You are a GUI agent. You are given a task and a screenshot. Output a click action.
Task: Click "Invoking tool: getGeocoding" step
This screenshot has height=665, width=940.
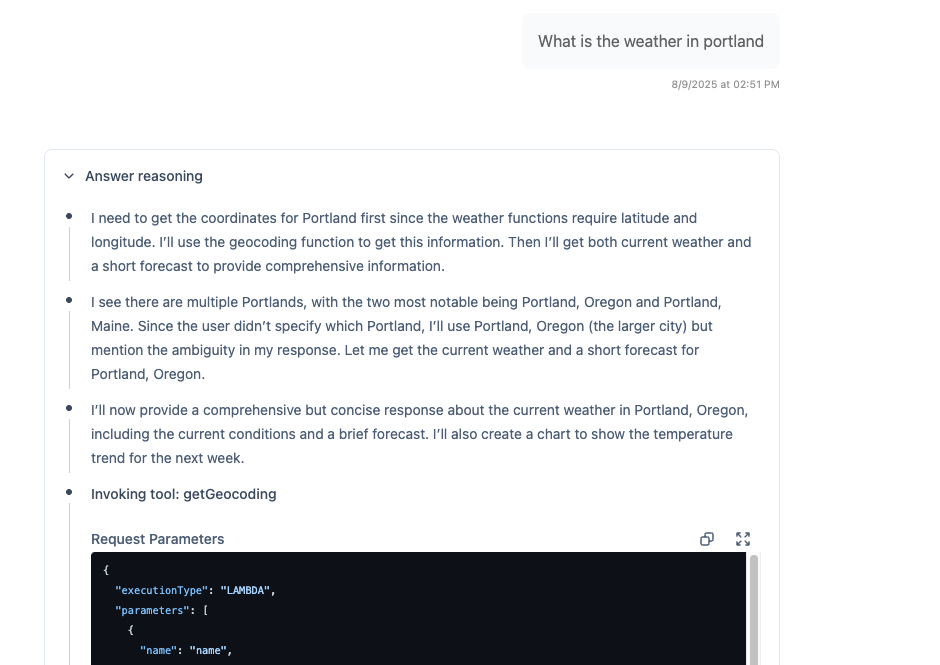click(184, 494)
